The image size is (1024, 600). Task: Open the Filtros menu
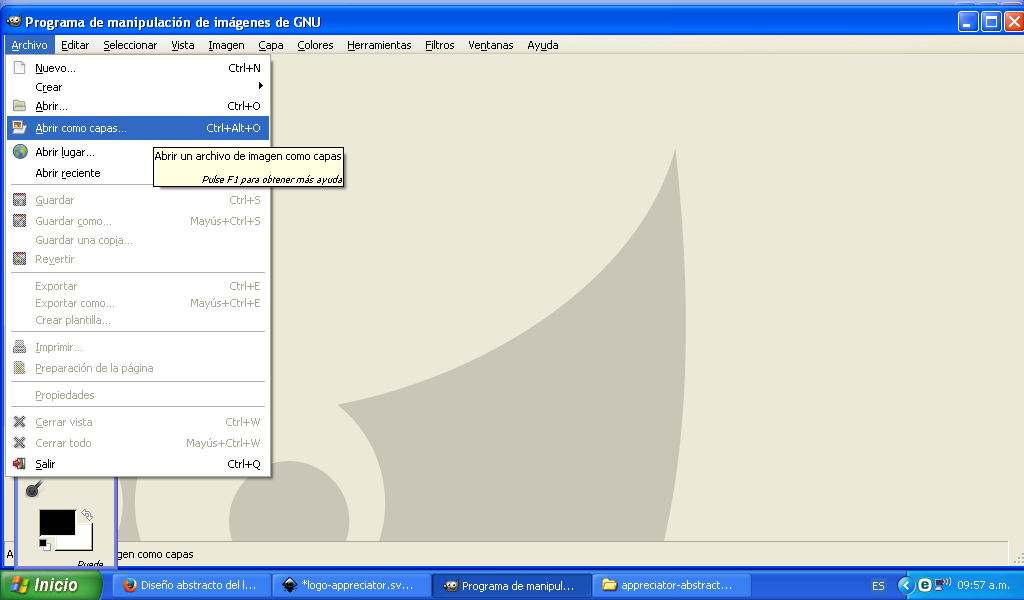(440, 45)
